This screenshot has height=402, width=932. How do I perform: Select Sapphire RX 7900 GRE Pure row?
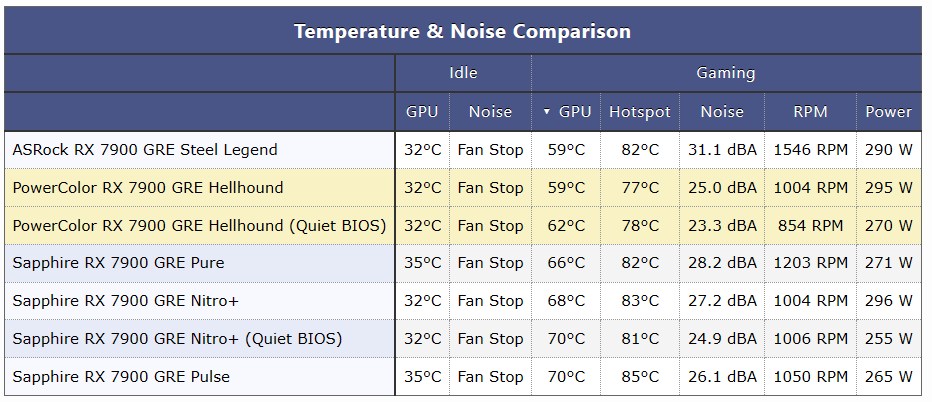(x=118, y=263)
